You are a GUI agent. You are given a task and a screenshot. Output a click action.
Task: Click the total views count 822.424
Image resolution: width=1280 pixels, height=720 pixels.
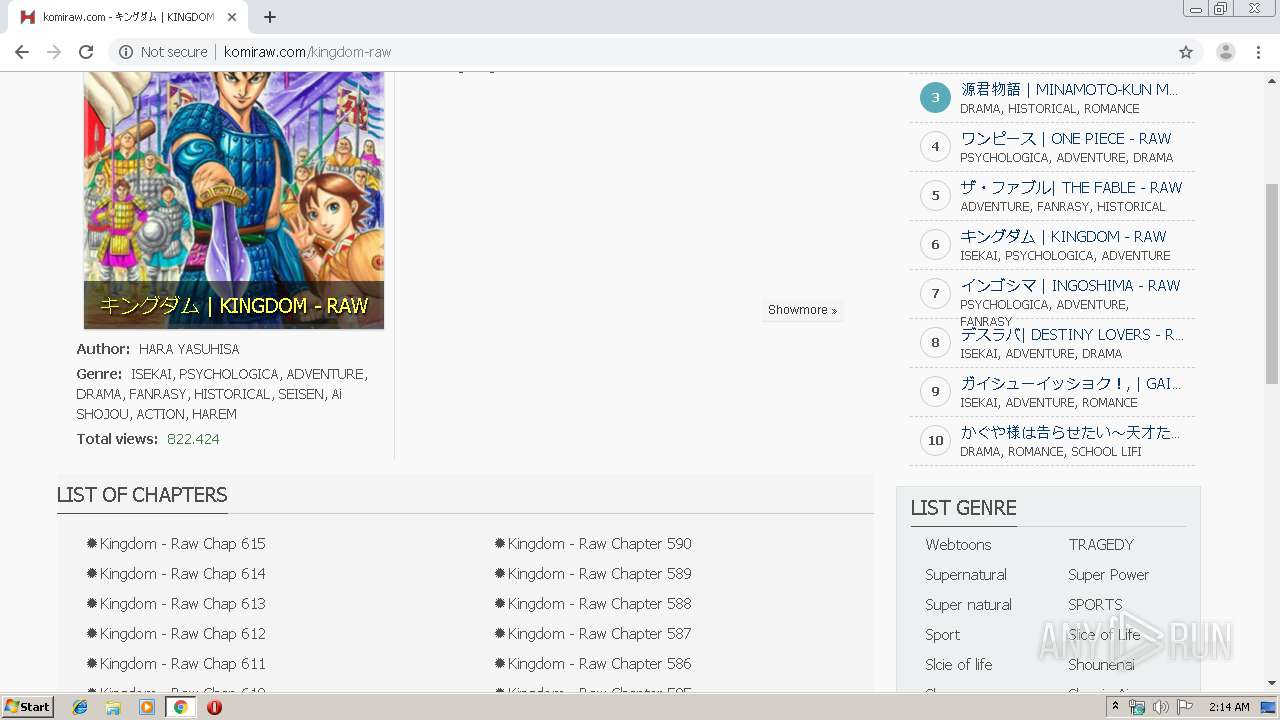pyautogui.click(x=193, y=439)
